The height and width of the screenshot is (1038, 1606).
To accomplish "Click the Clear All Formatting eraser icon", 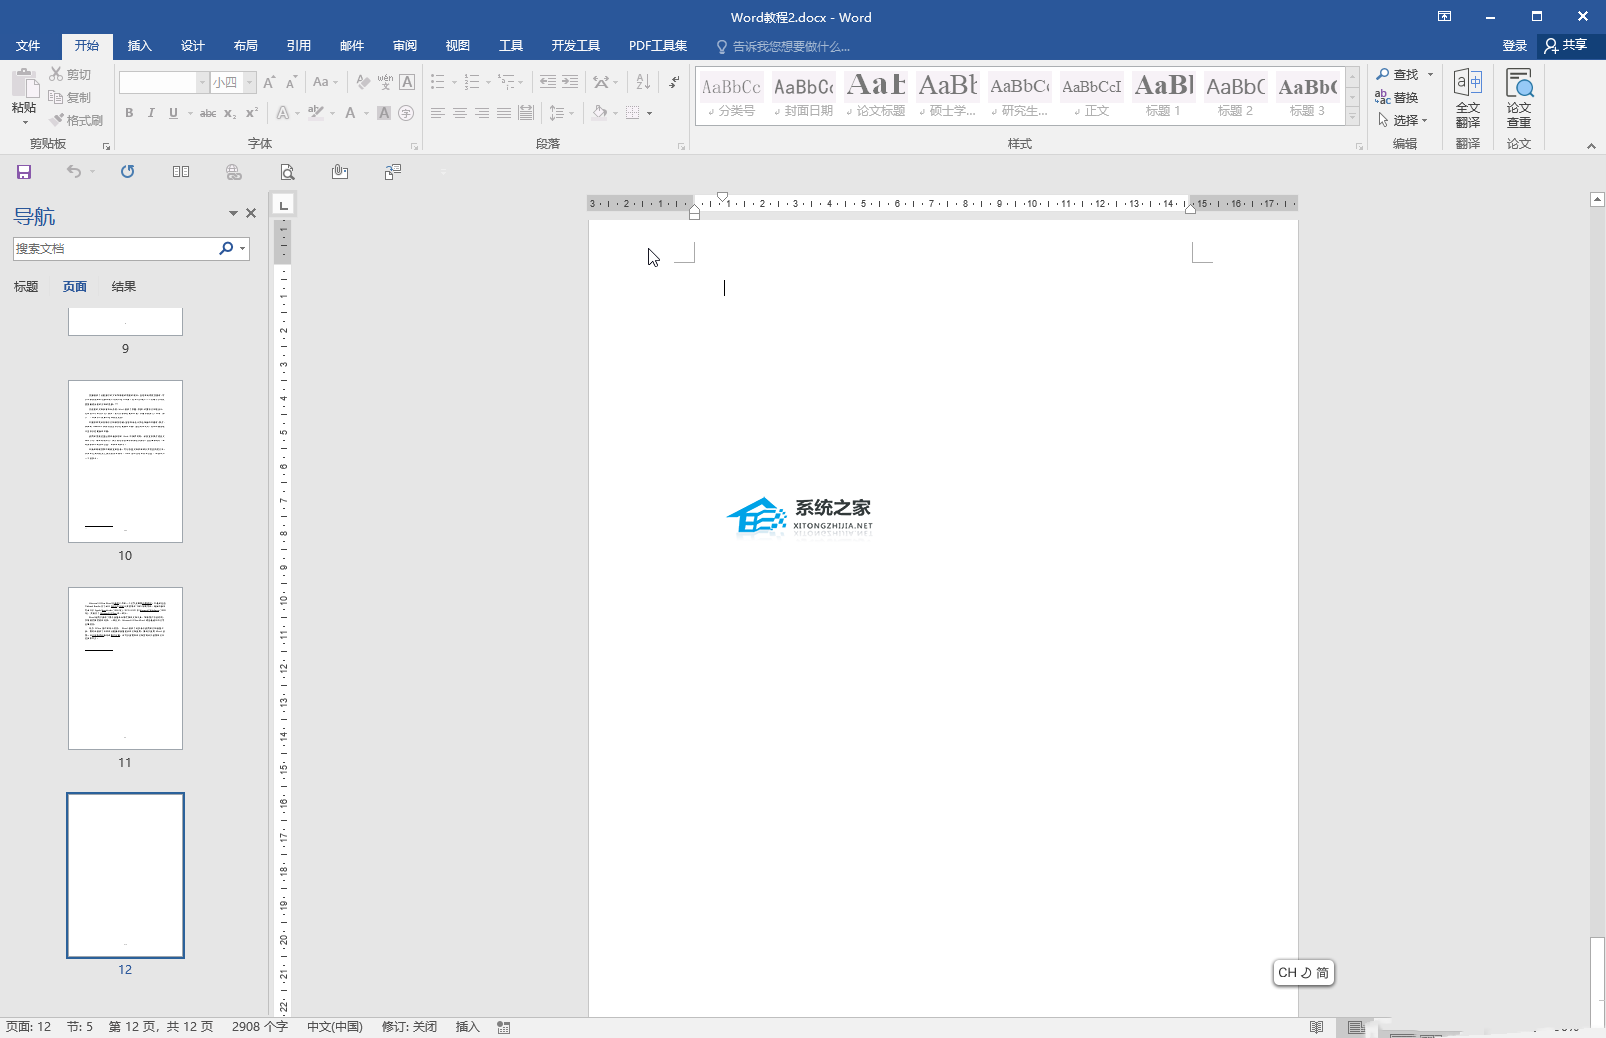I will (x=363, y=82).
